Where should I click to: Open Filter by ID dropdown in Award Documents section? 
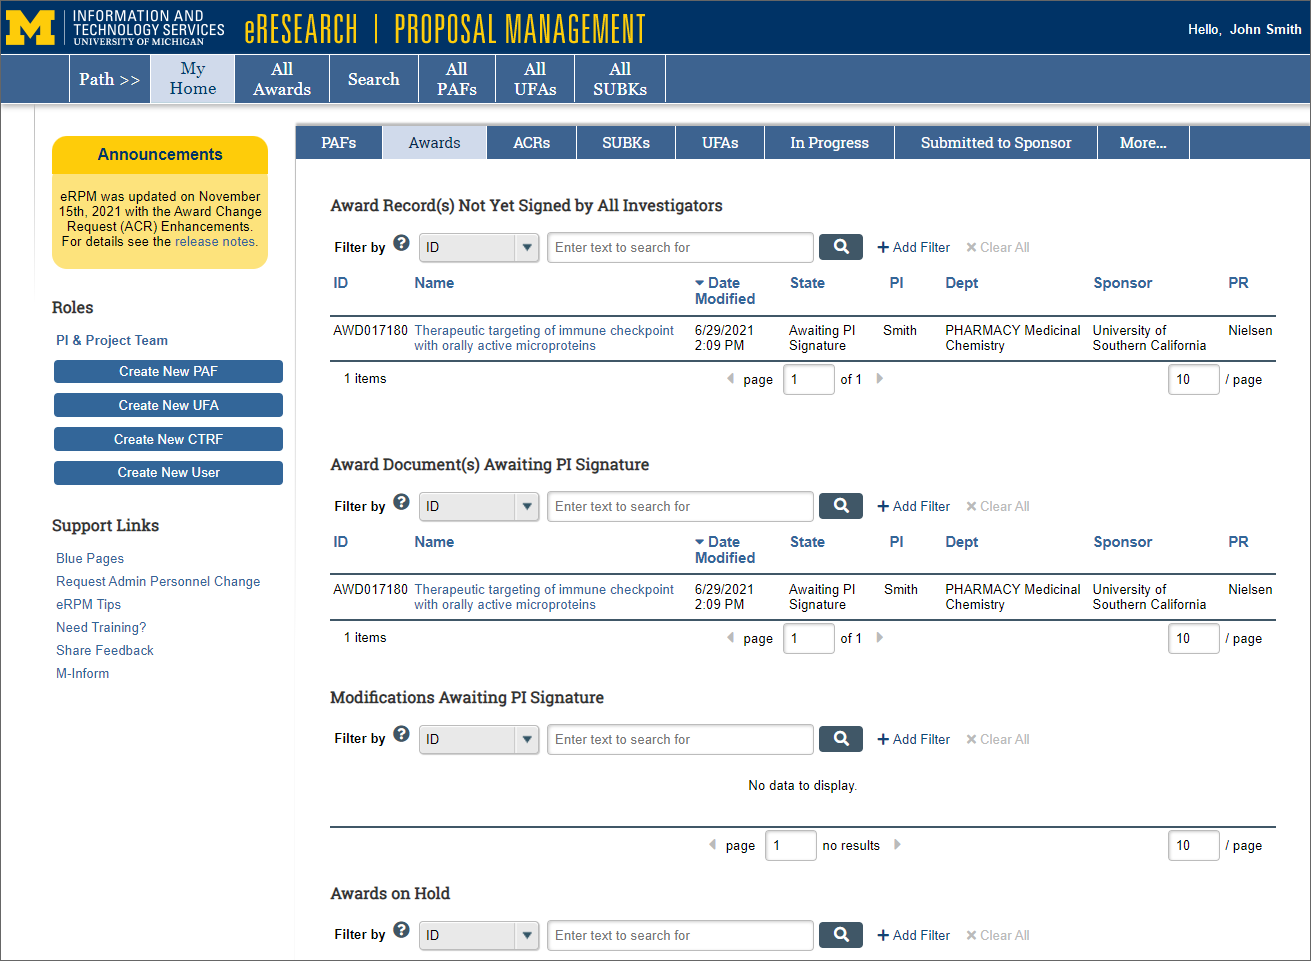tap(479, 506)
